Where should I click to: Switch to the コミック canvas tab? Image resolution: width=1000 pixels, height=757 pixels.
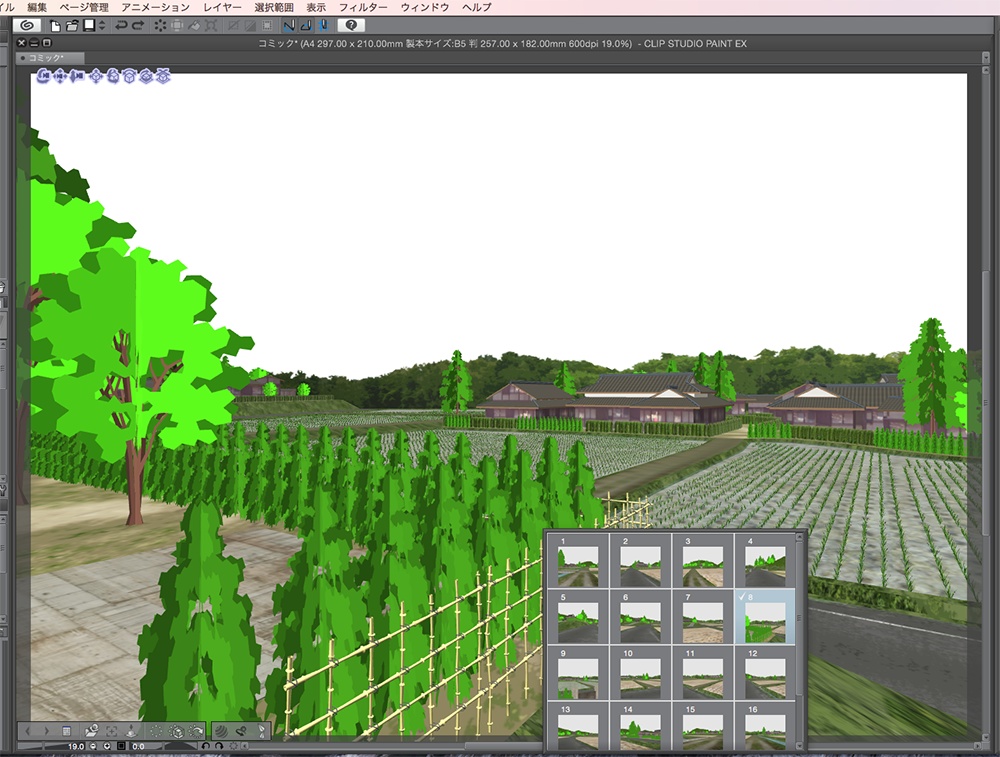click(x=45, y=57)
